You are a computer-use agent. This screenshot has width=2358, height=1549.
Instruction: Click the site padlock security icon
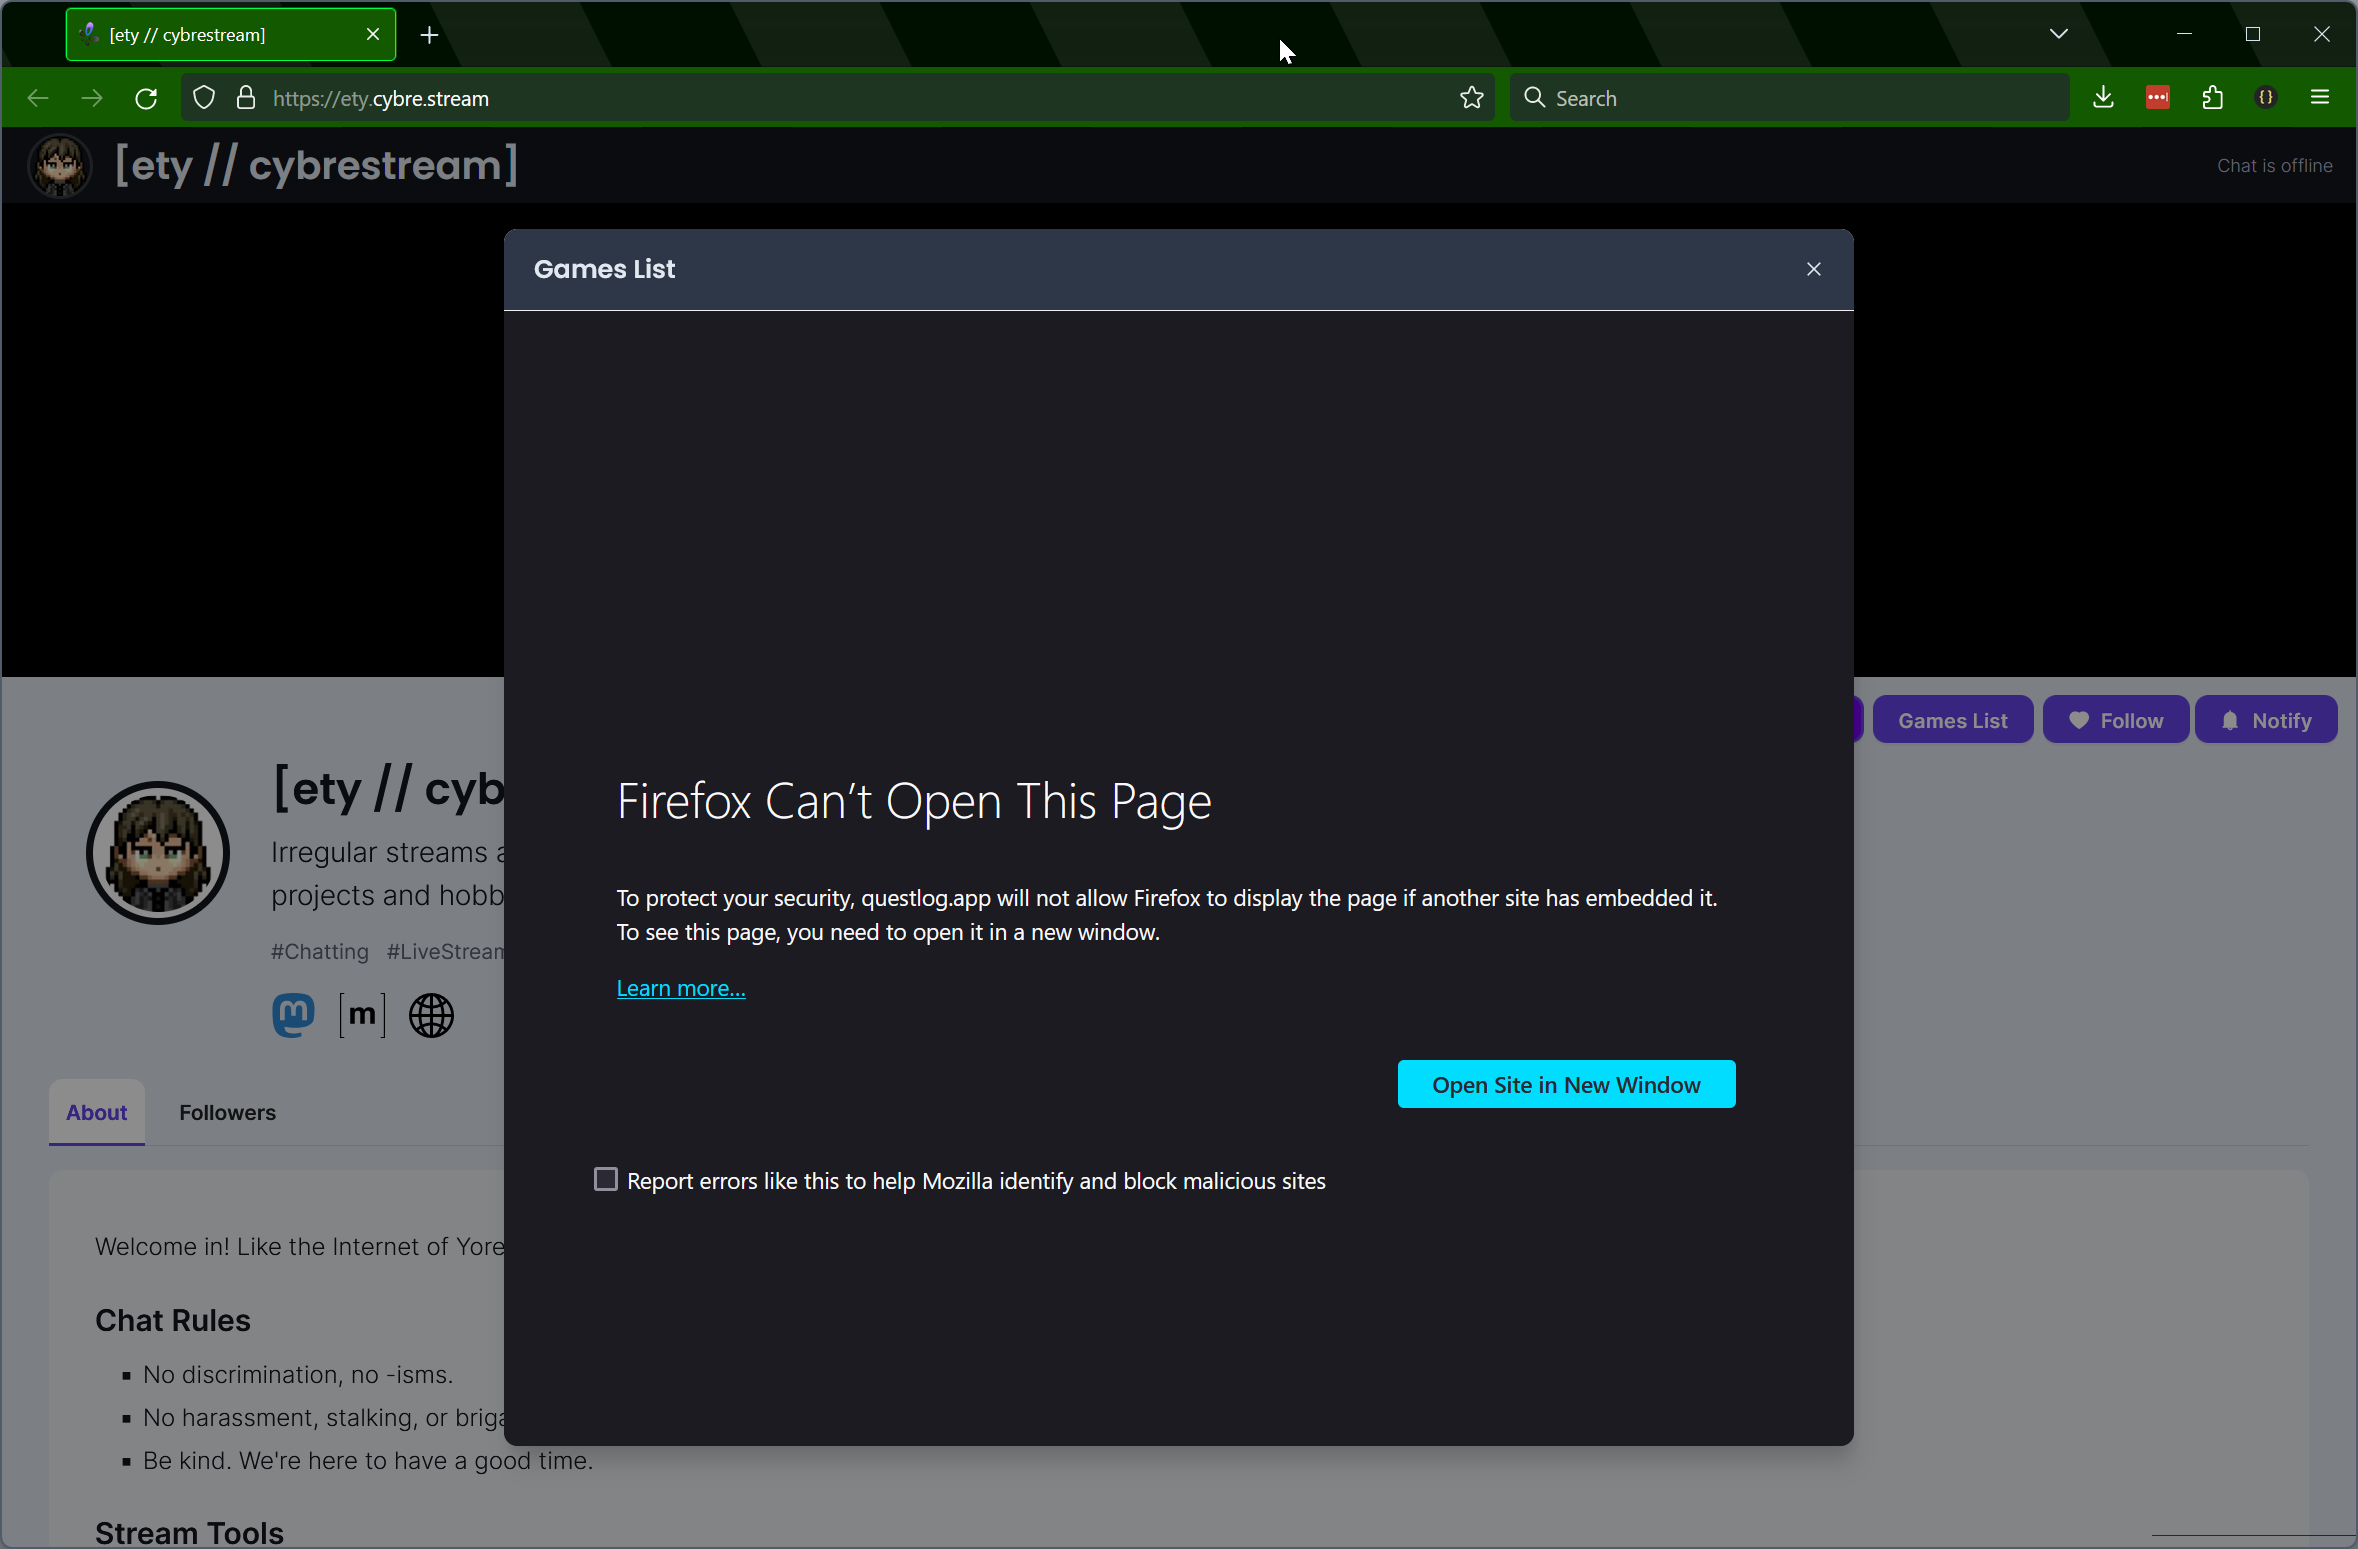click(x=246, y=98)
